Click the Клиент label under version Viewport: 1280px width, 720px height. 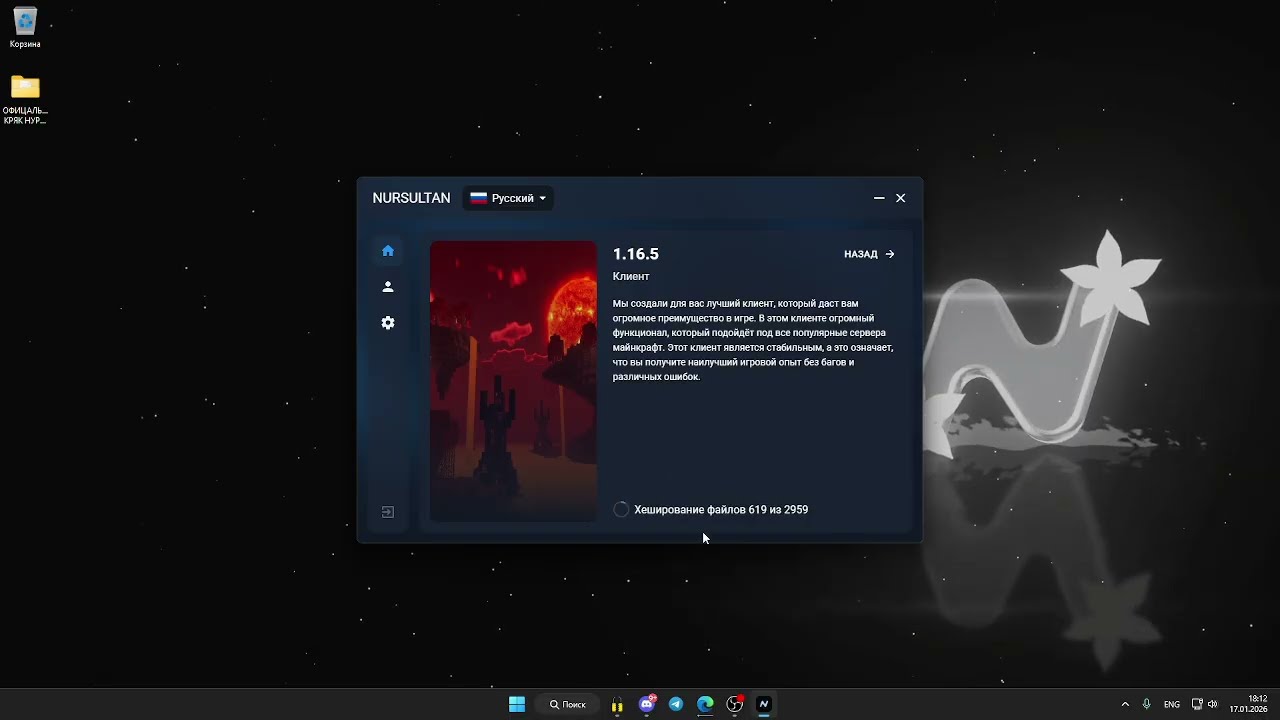631,276
